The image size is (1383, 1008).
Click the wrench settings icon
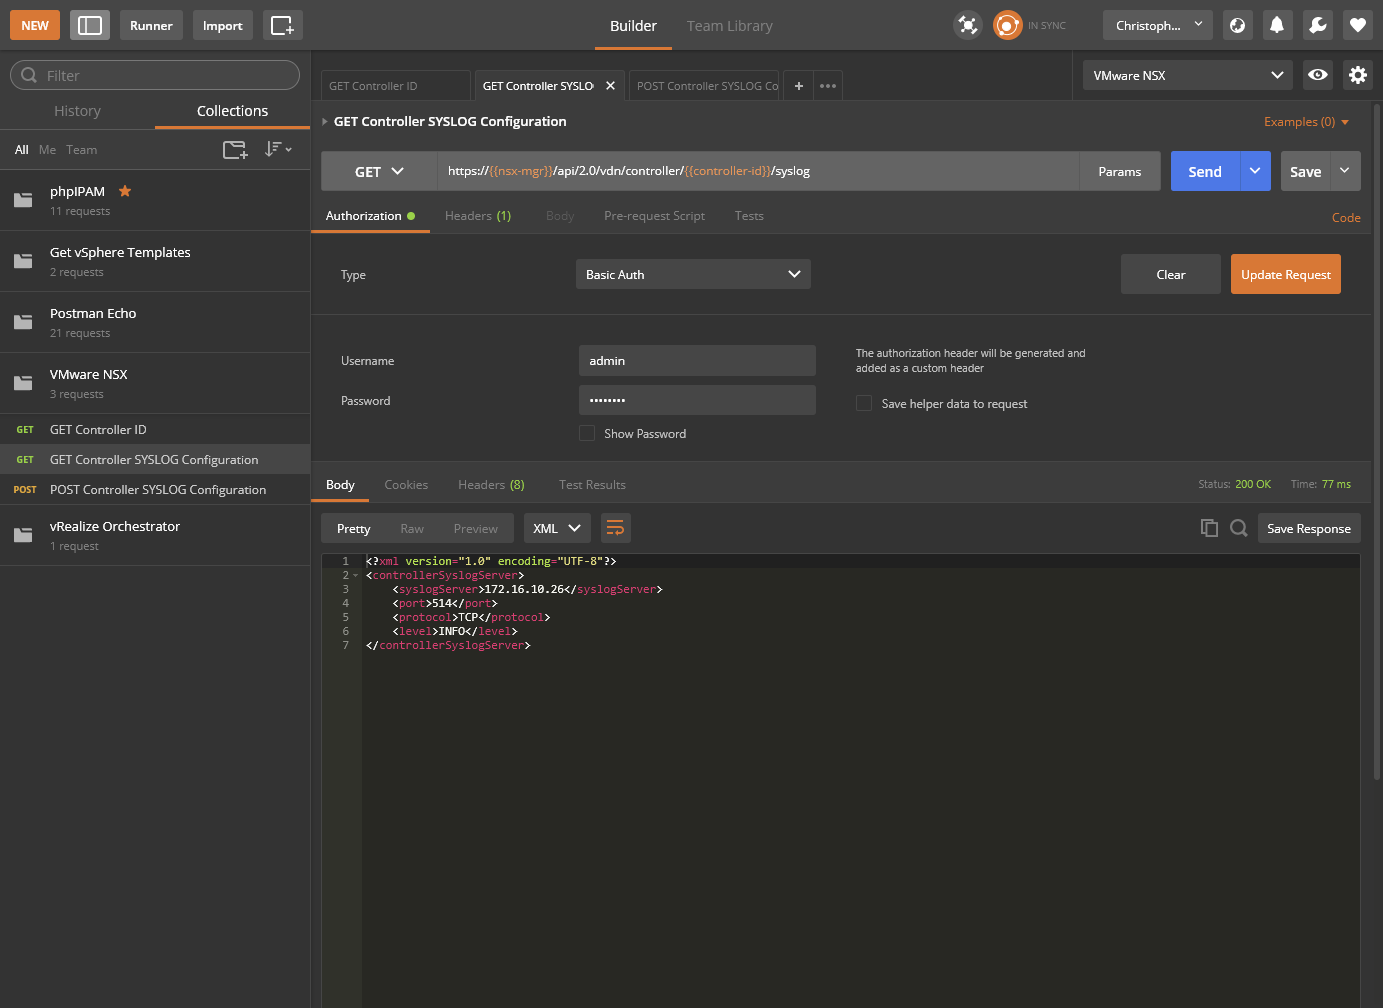(x=1317, y=25)
